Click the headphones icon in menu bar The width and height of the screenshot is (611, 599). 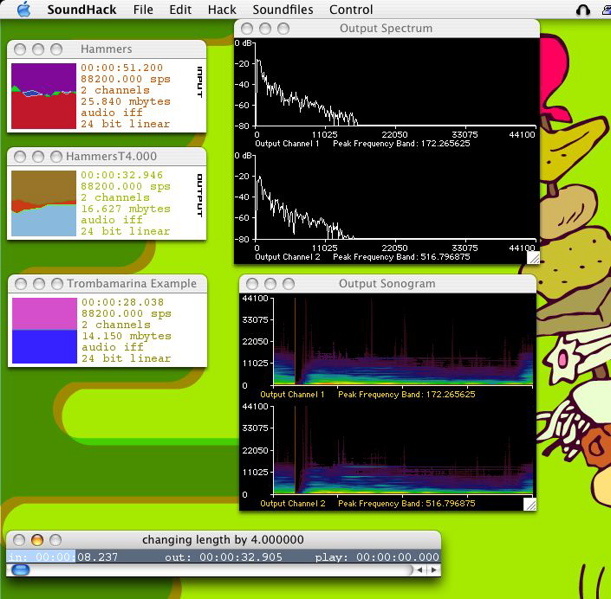(583, 10)
